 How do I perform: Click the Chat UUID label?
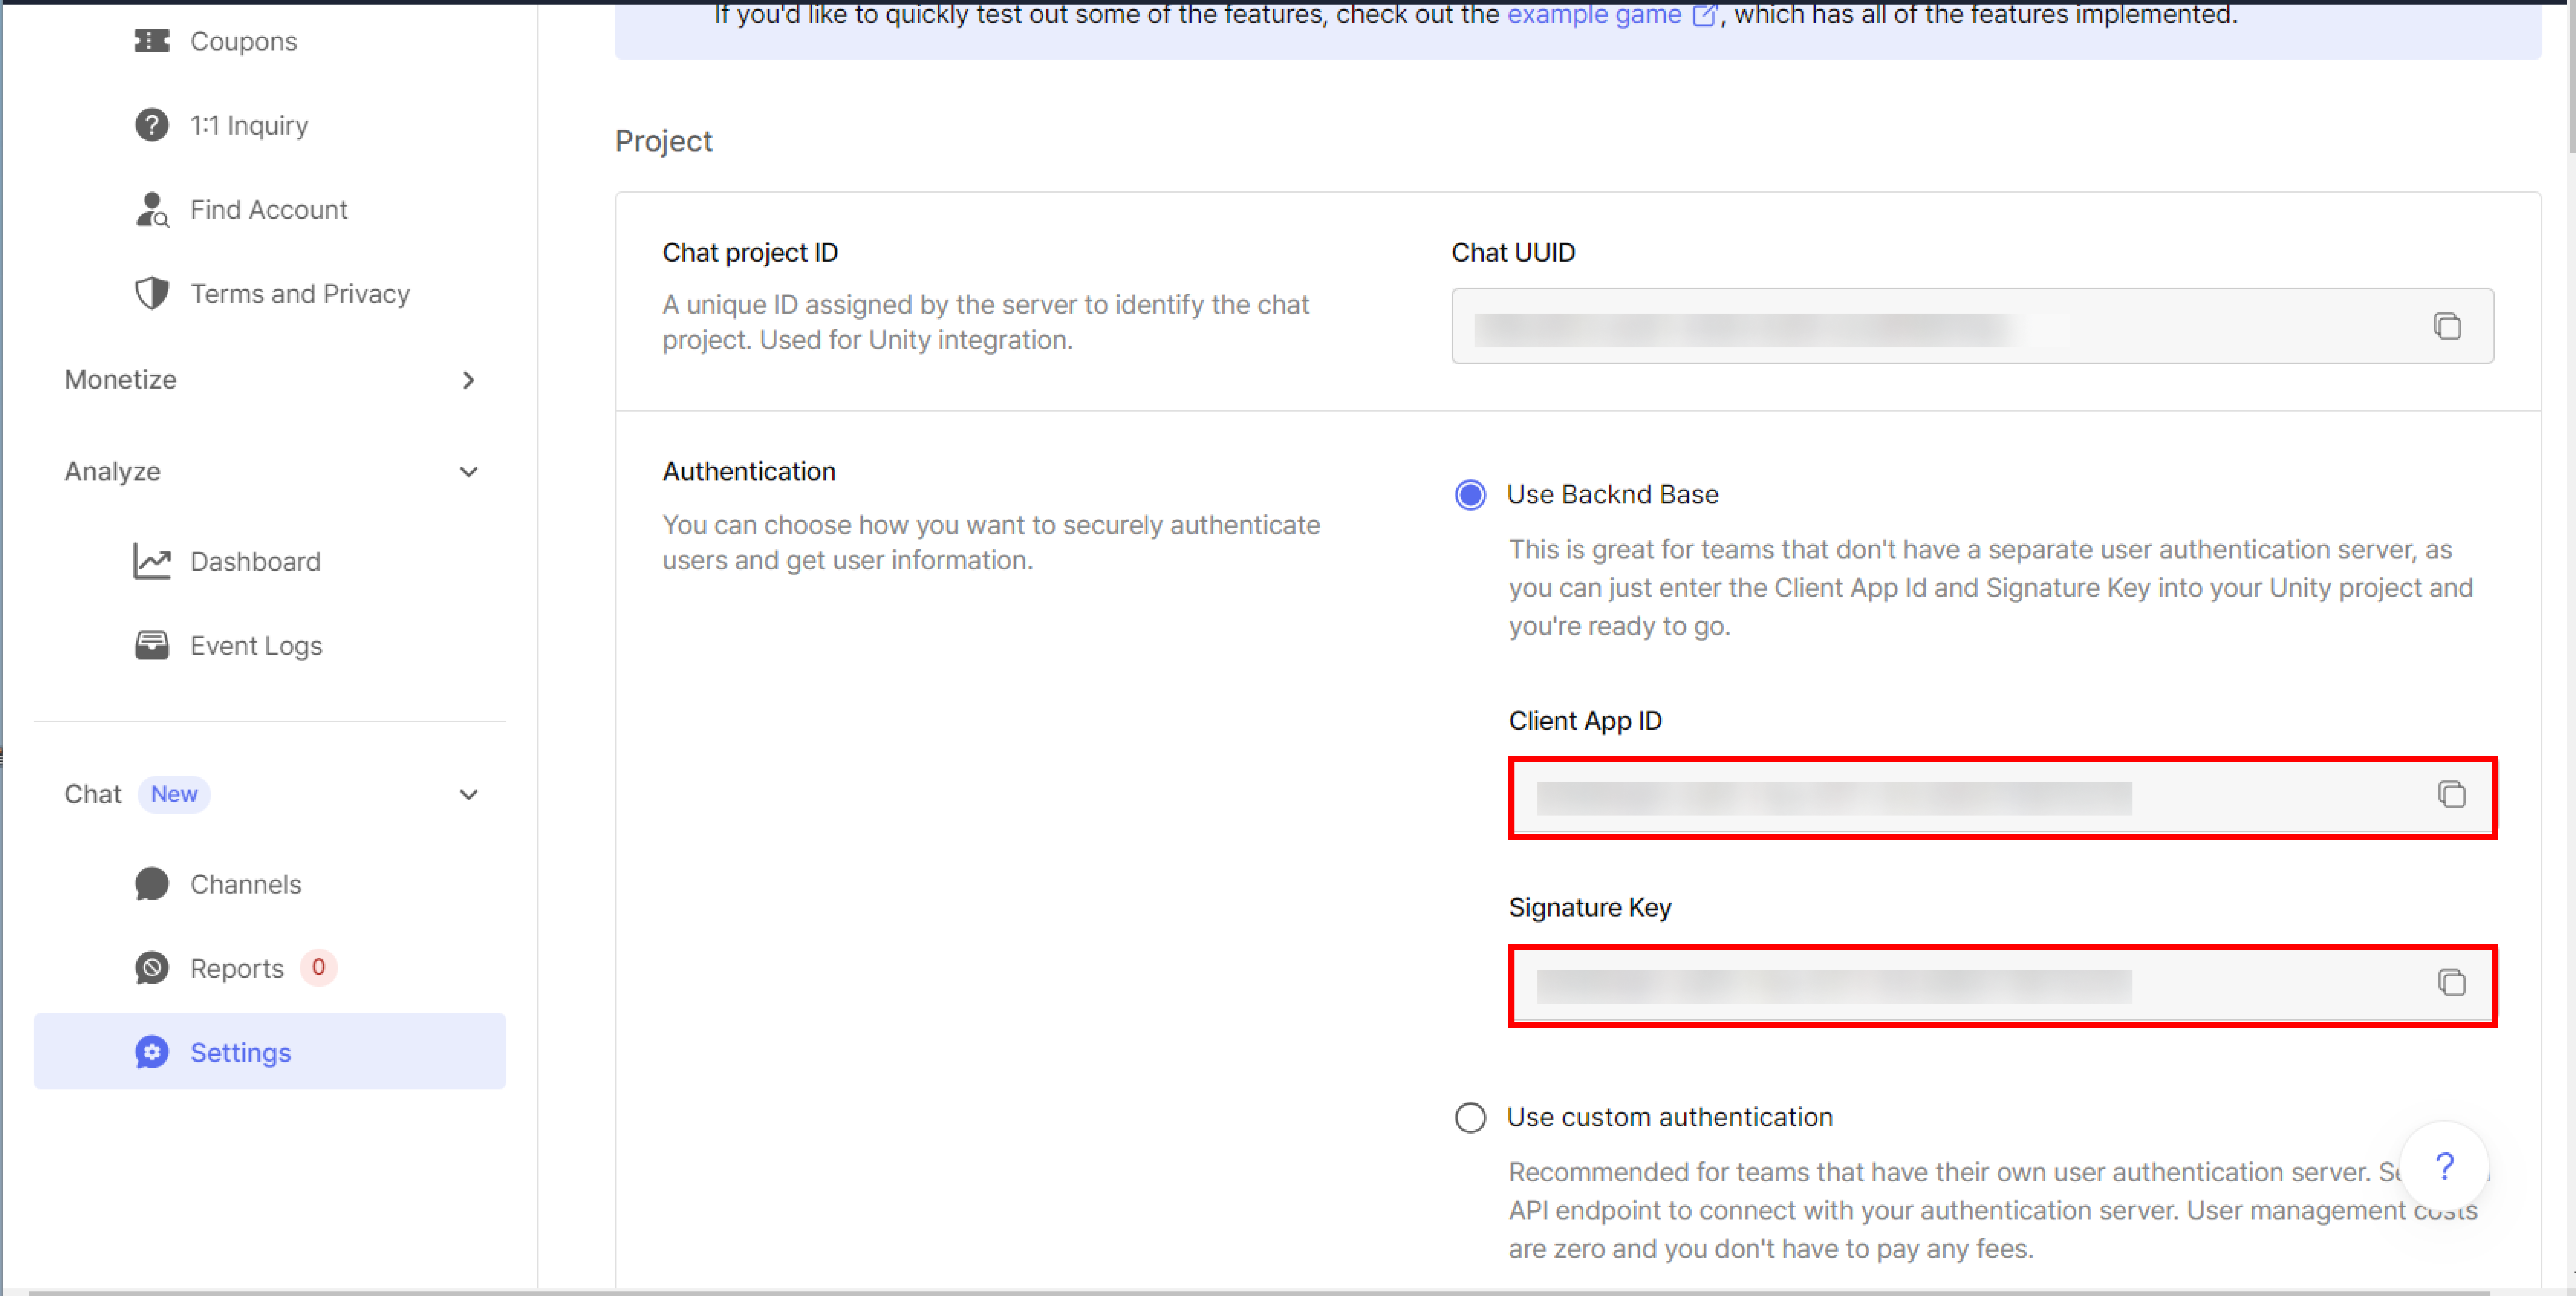pos(1513,253)
